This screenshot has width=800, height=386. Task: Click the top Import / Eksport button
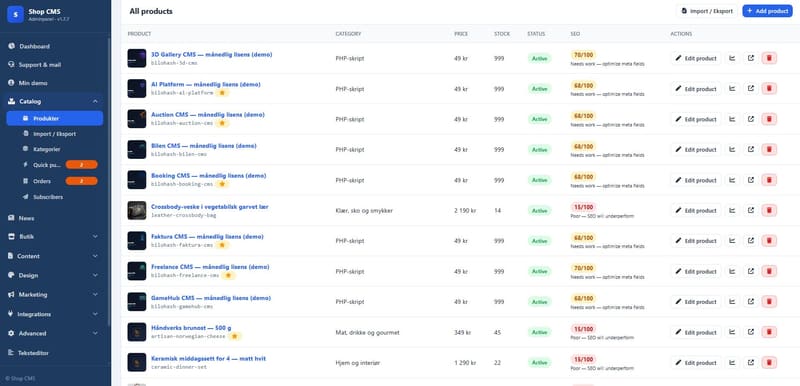point(707,11)
